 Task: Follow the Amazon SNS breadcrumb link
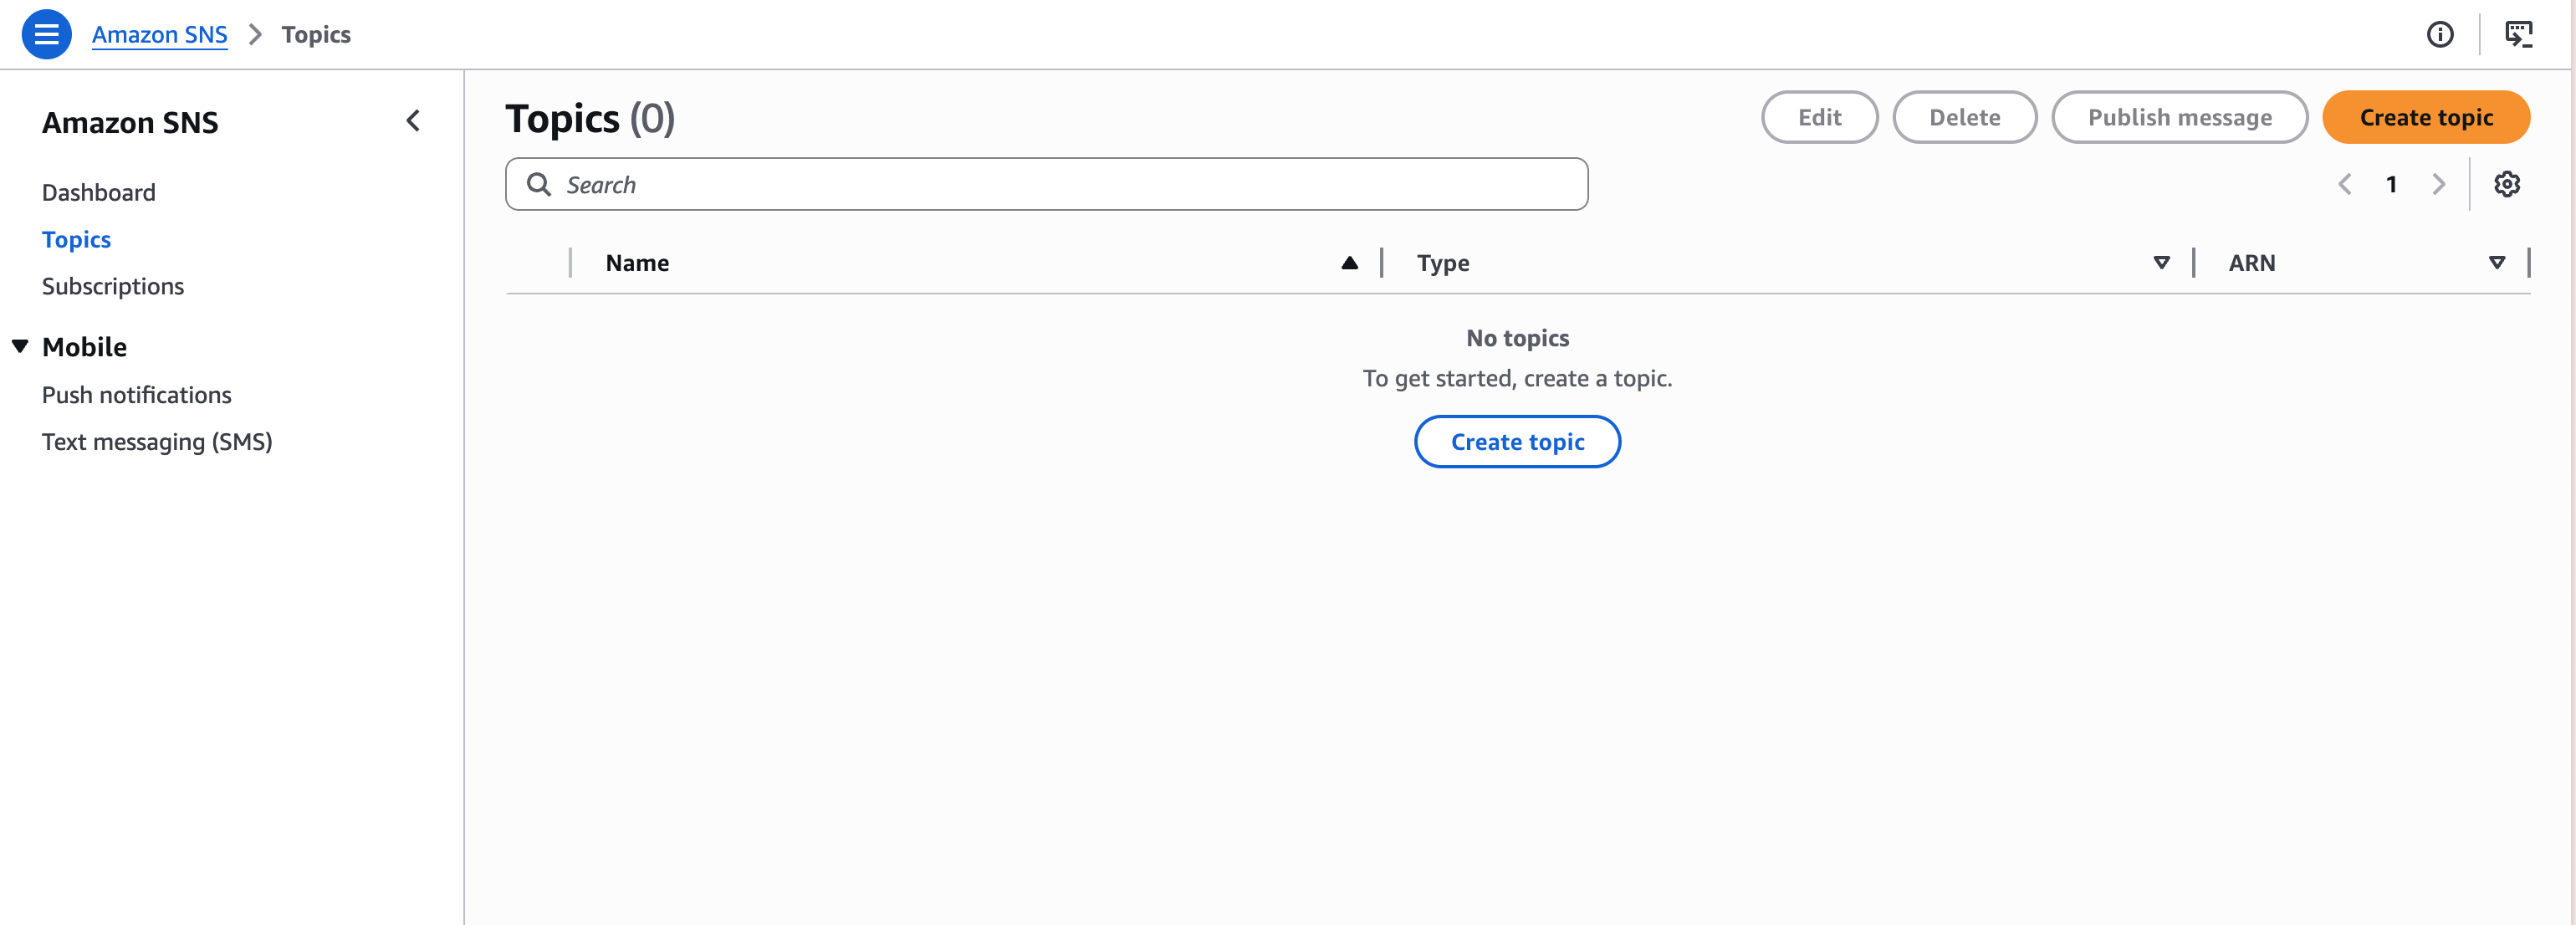tap(160, 34)
